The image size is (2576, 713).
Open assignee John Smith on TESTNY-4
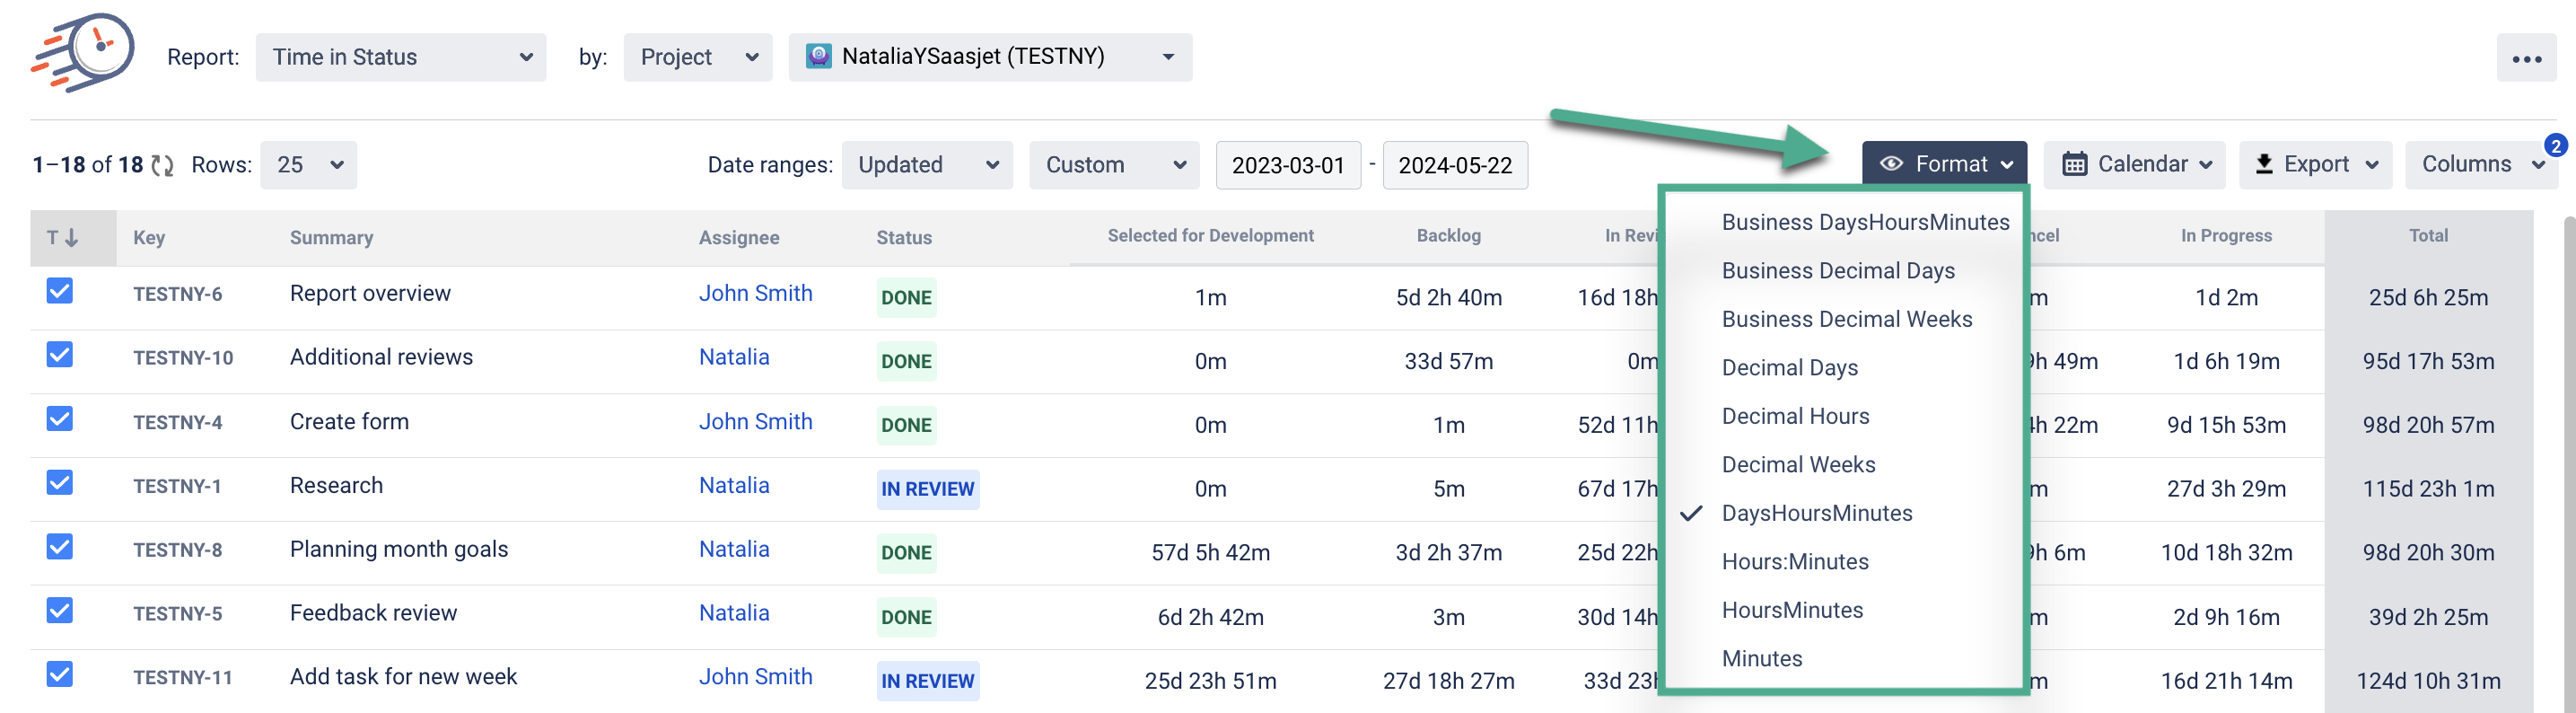(755, 421)
